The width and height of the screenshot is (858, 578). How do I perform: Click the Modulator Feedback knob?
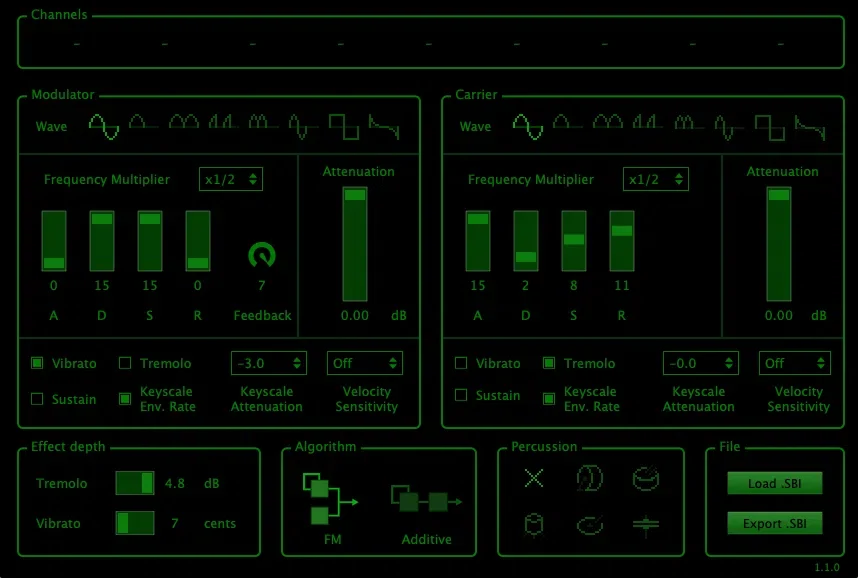(262, 255)
